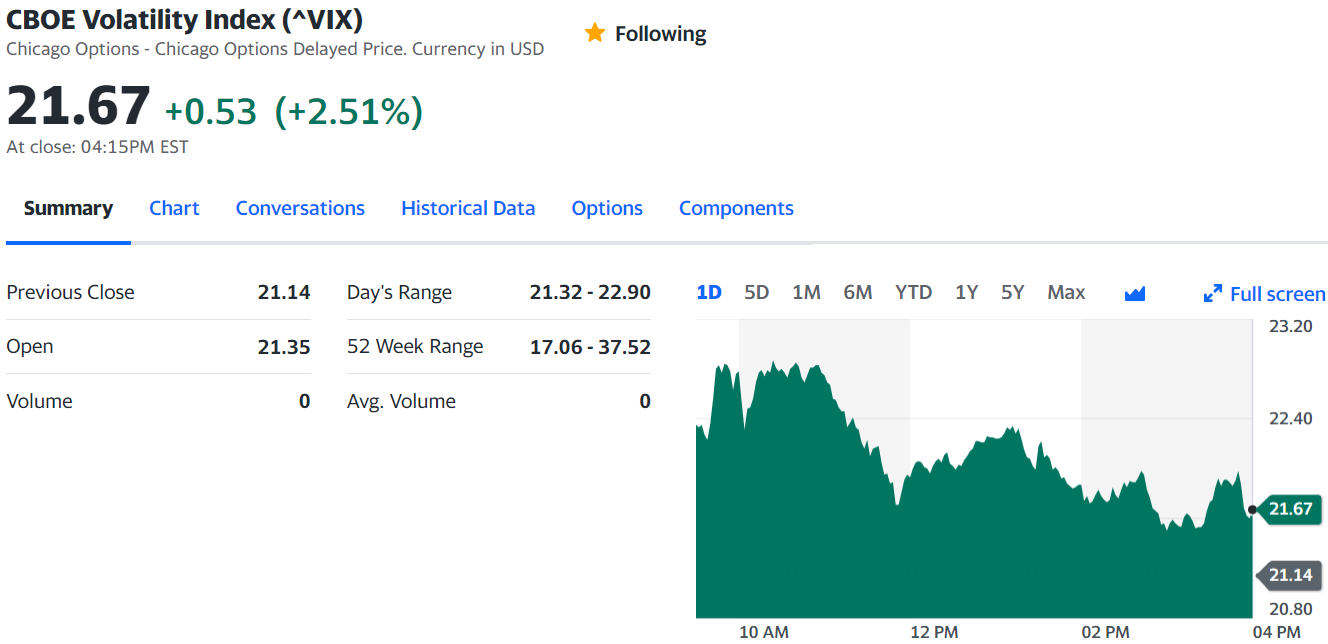Open the Summary tab
The image size is (1328, 644).
pyautogui.click(x=68, y=208)
